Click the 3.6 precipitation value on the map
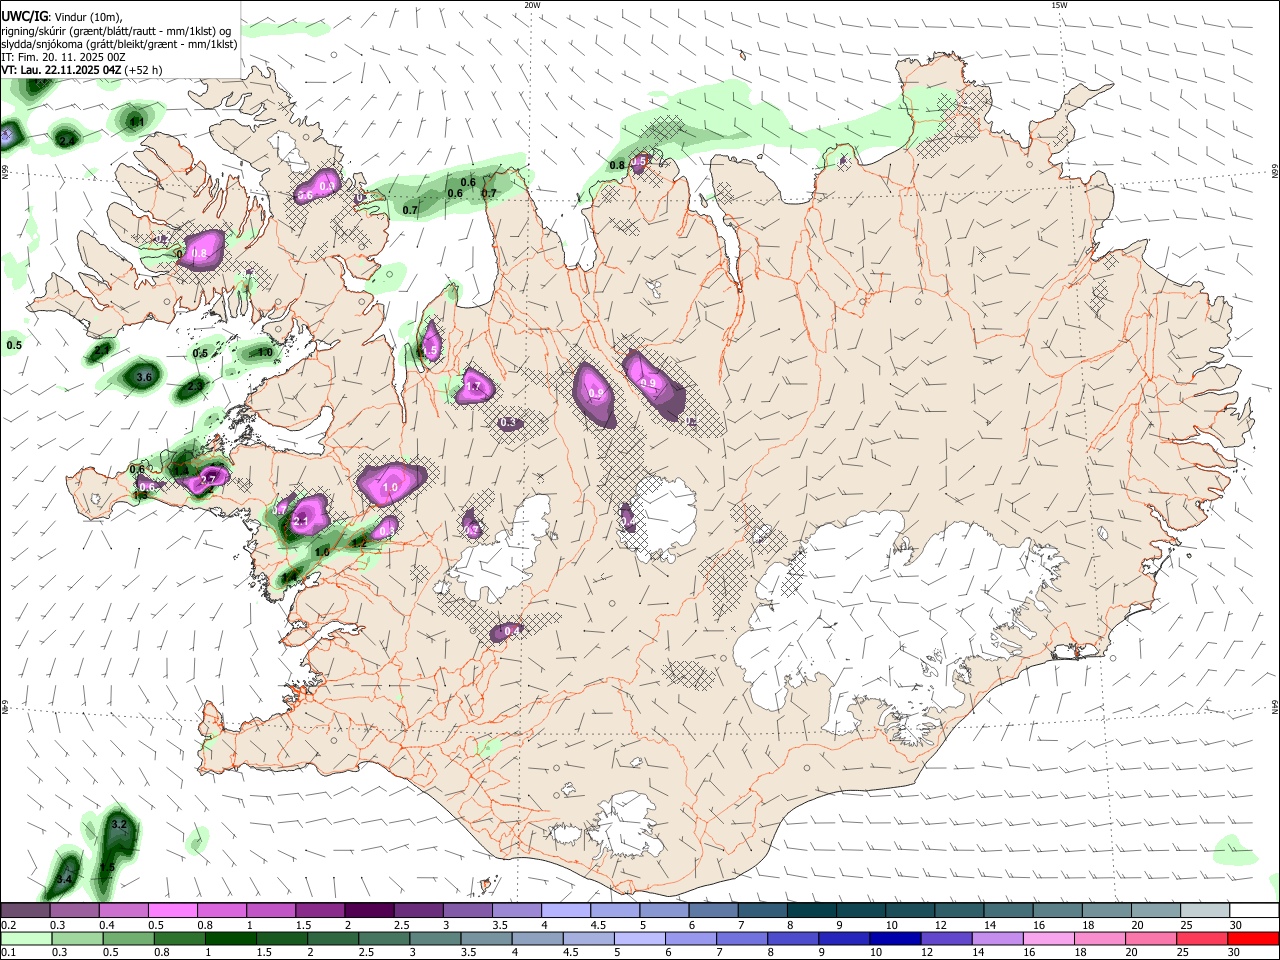The image size is (1280, 960). [x=144, y=377]
